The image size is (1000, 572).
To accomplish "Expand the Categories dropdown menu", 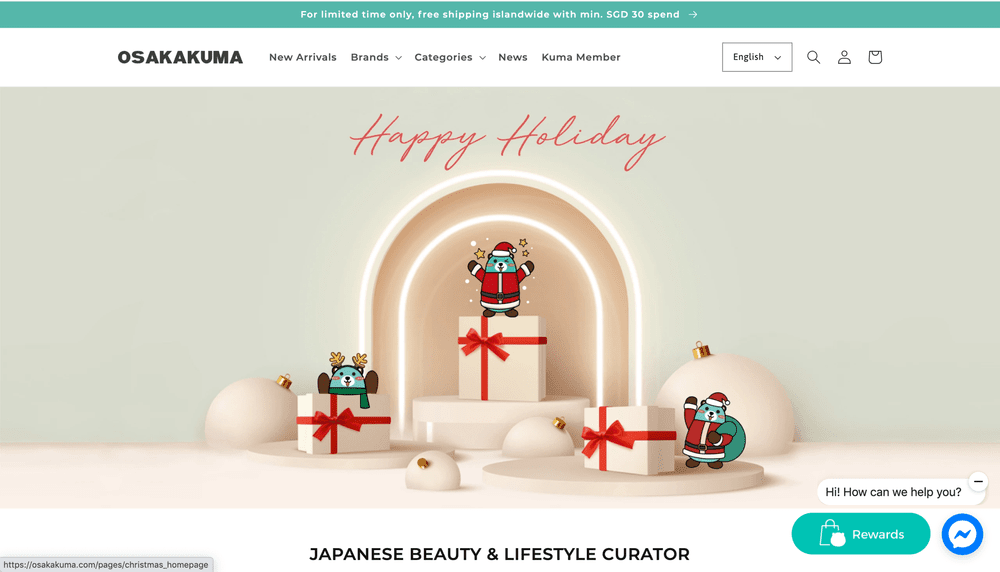I will tap(450, 57).
